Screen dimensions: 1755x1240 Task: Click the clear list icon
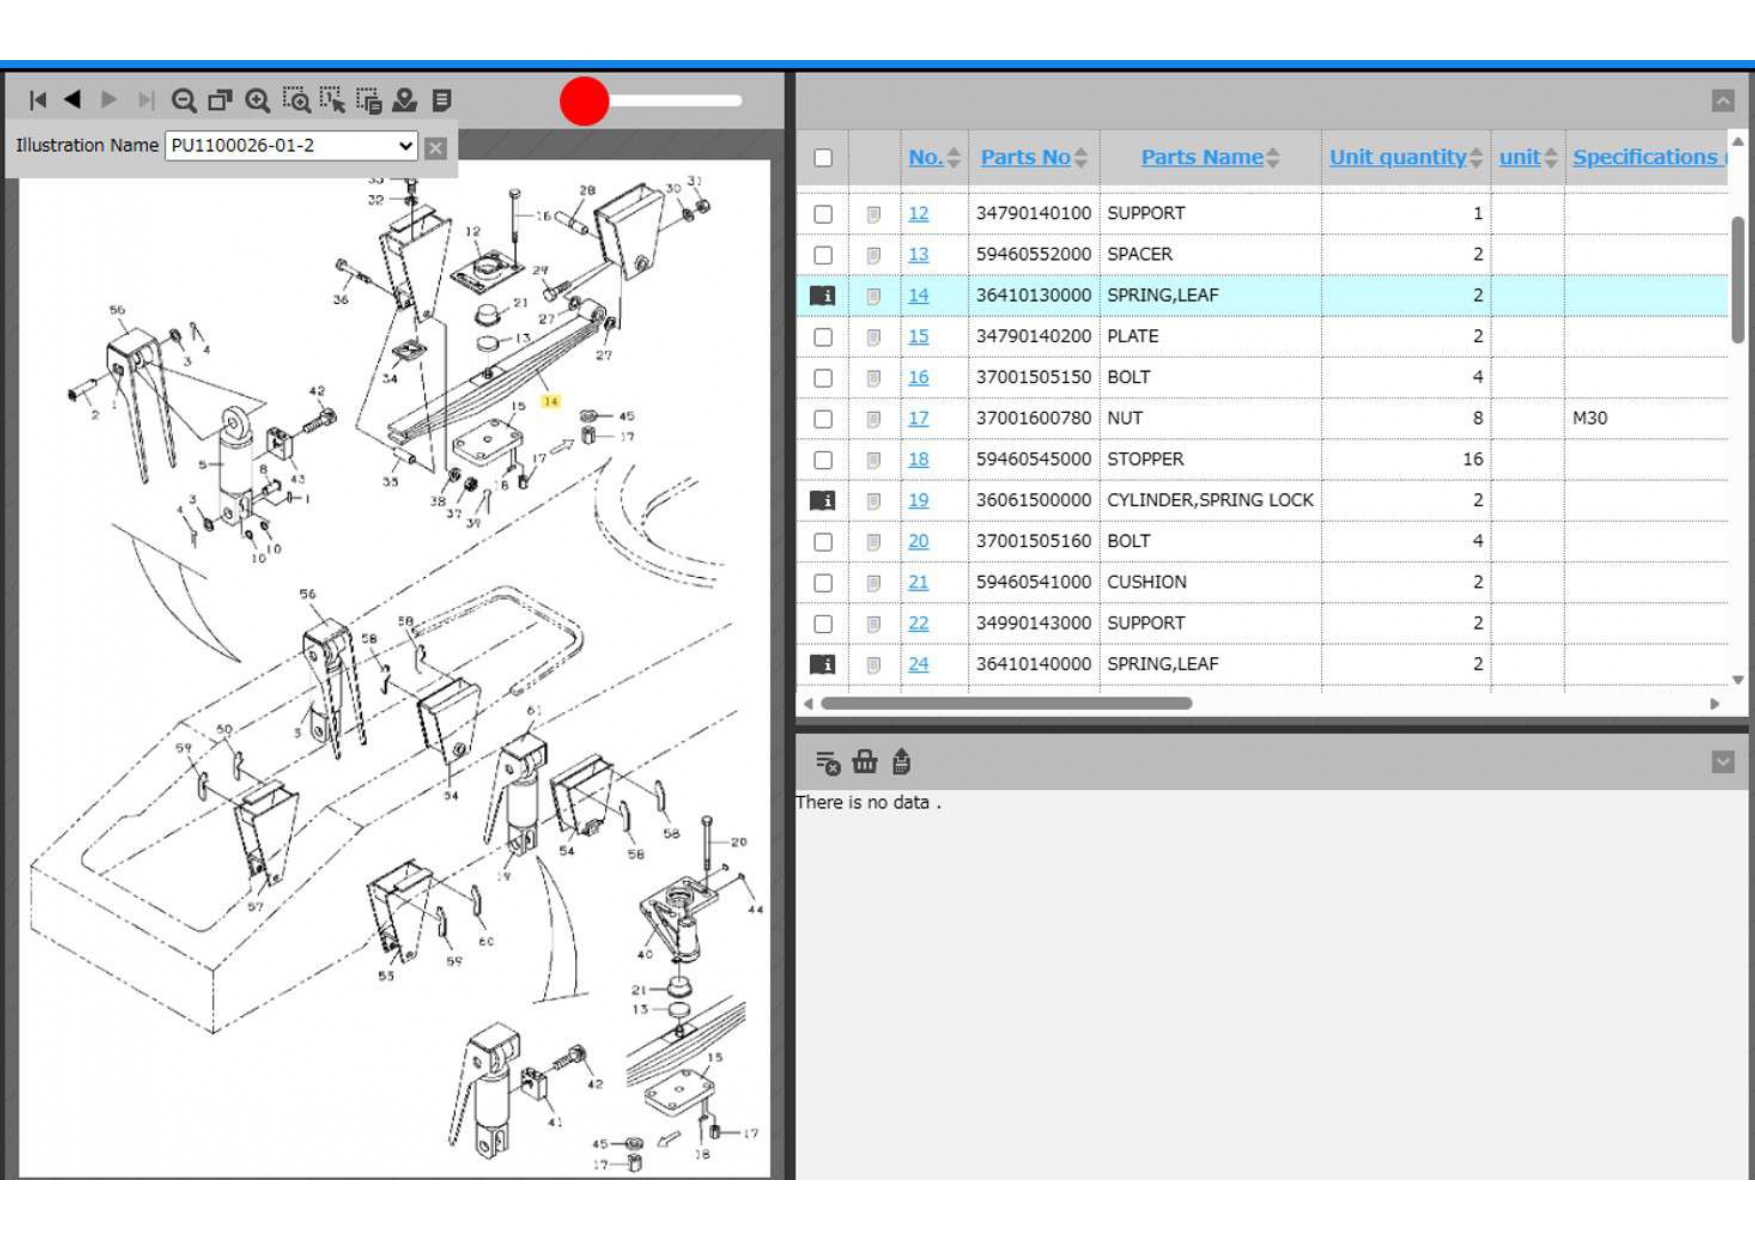click(827, 763)
